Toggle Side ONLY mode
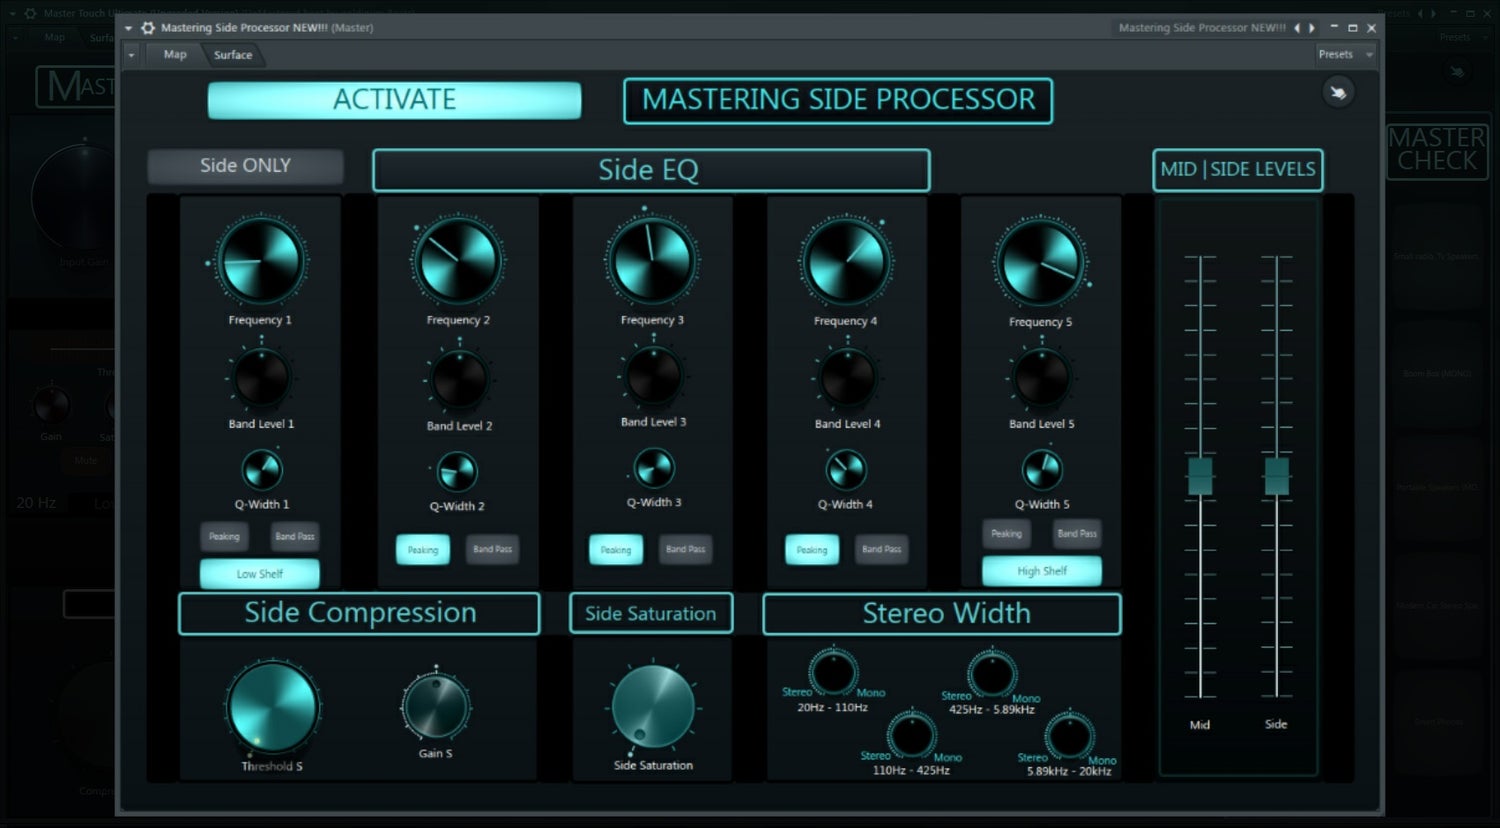1500x828 pixels. (245, 165)
